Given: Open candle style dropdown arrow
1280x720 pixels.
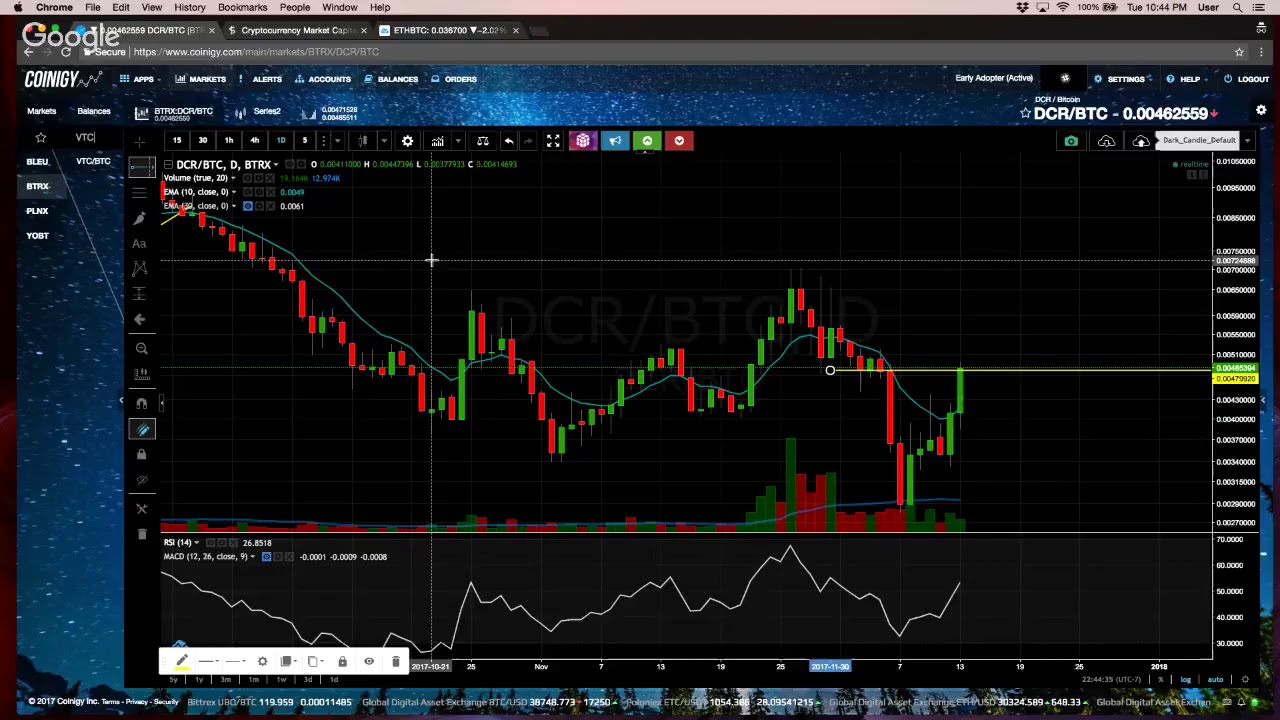Looking at the screenshot, I should 383,141.
